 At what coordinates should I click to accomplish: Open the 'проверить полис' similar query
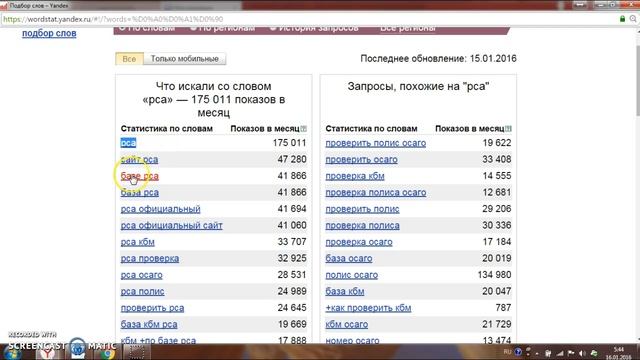coord(362,209)
